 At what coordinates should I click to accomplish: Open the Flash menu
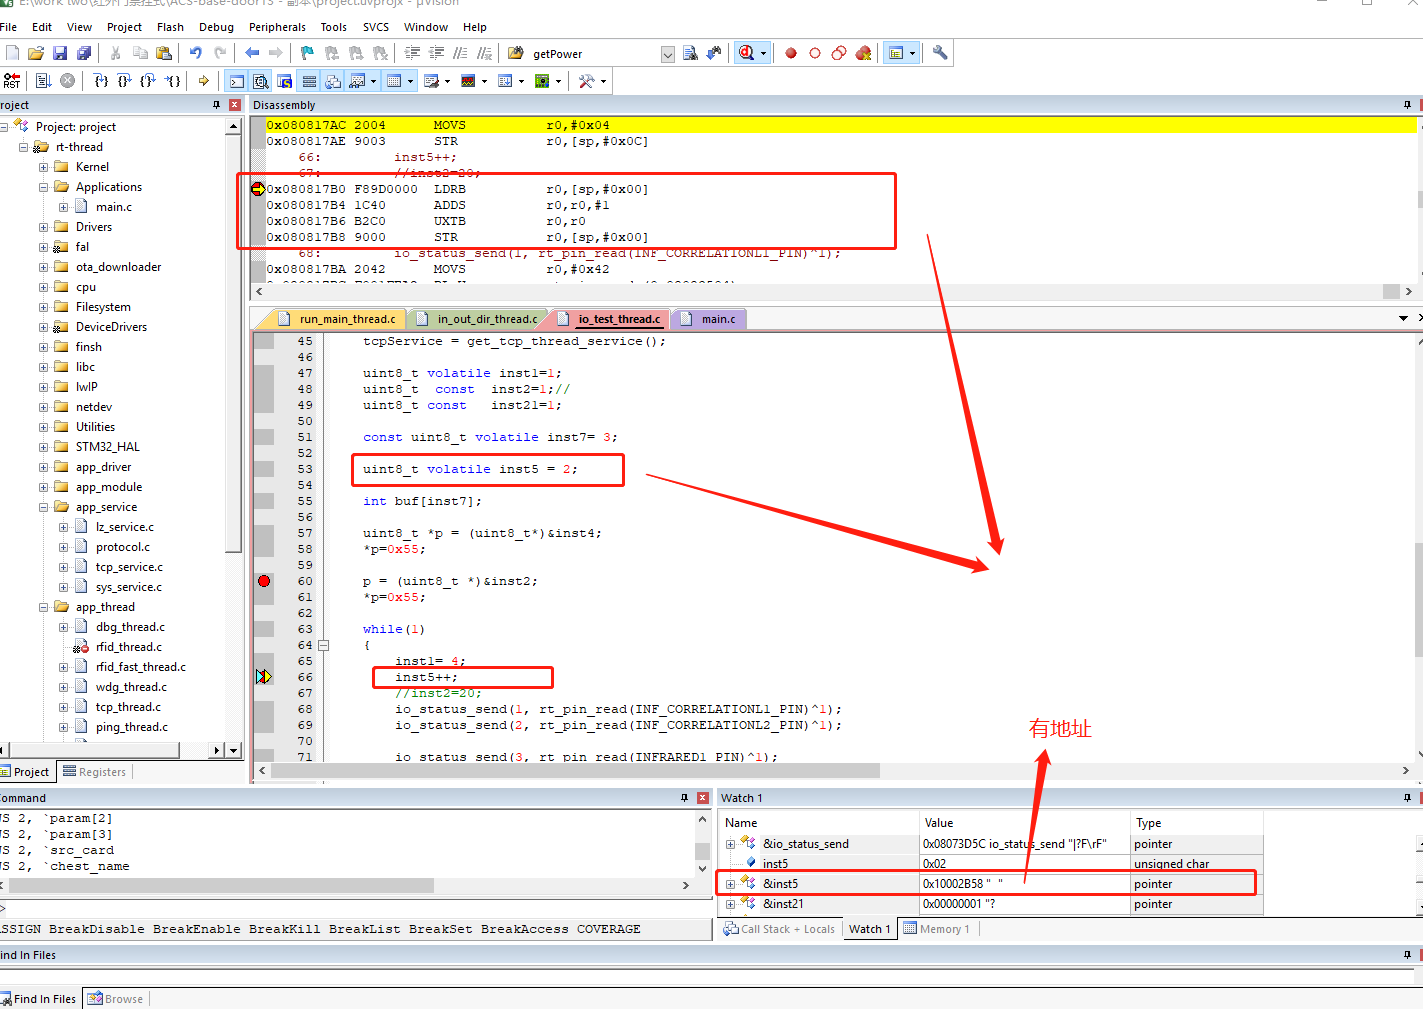(170, 27)
